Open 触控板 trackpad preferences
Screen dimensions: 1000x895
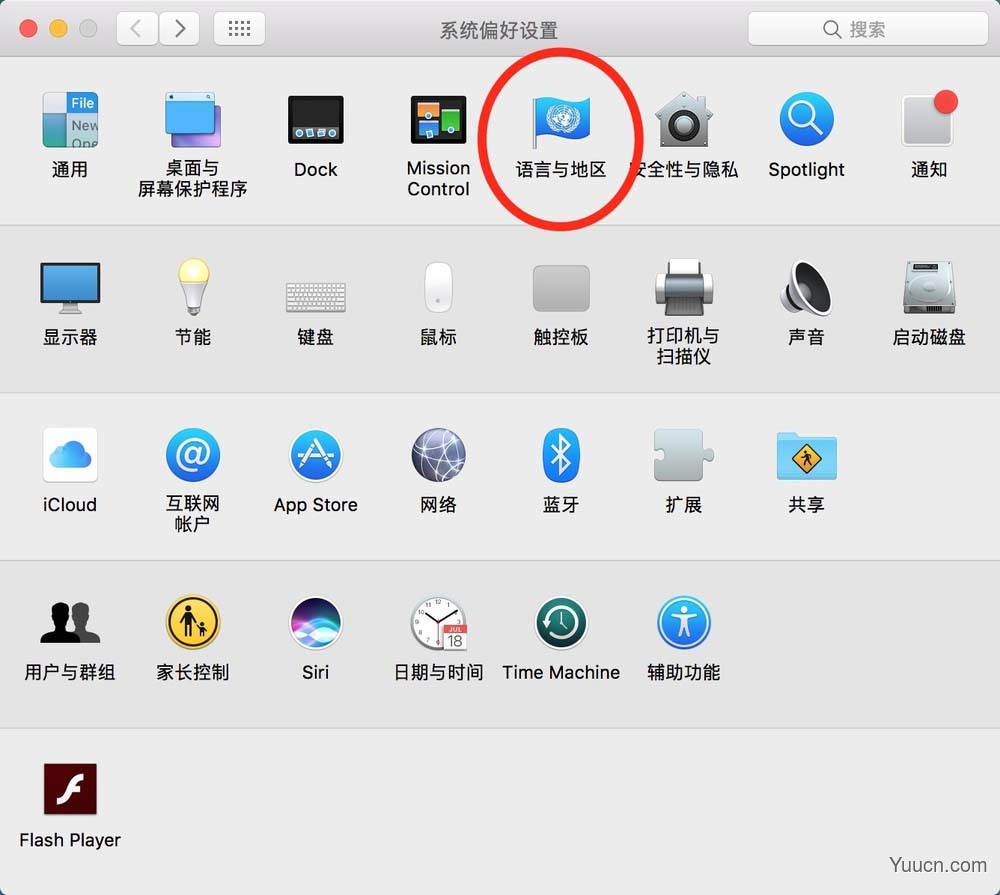pos(561,288)
